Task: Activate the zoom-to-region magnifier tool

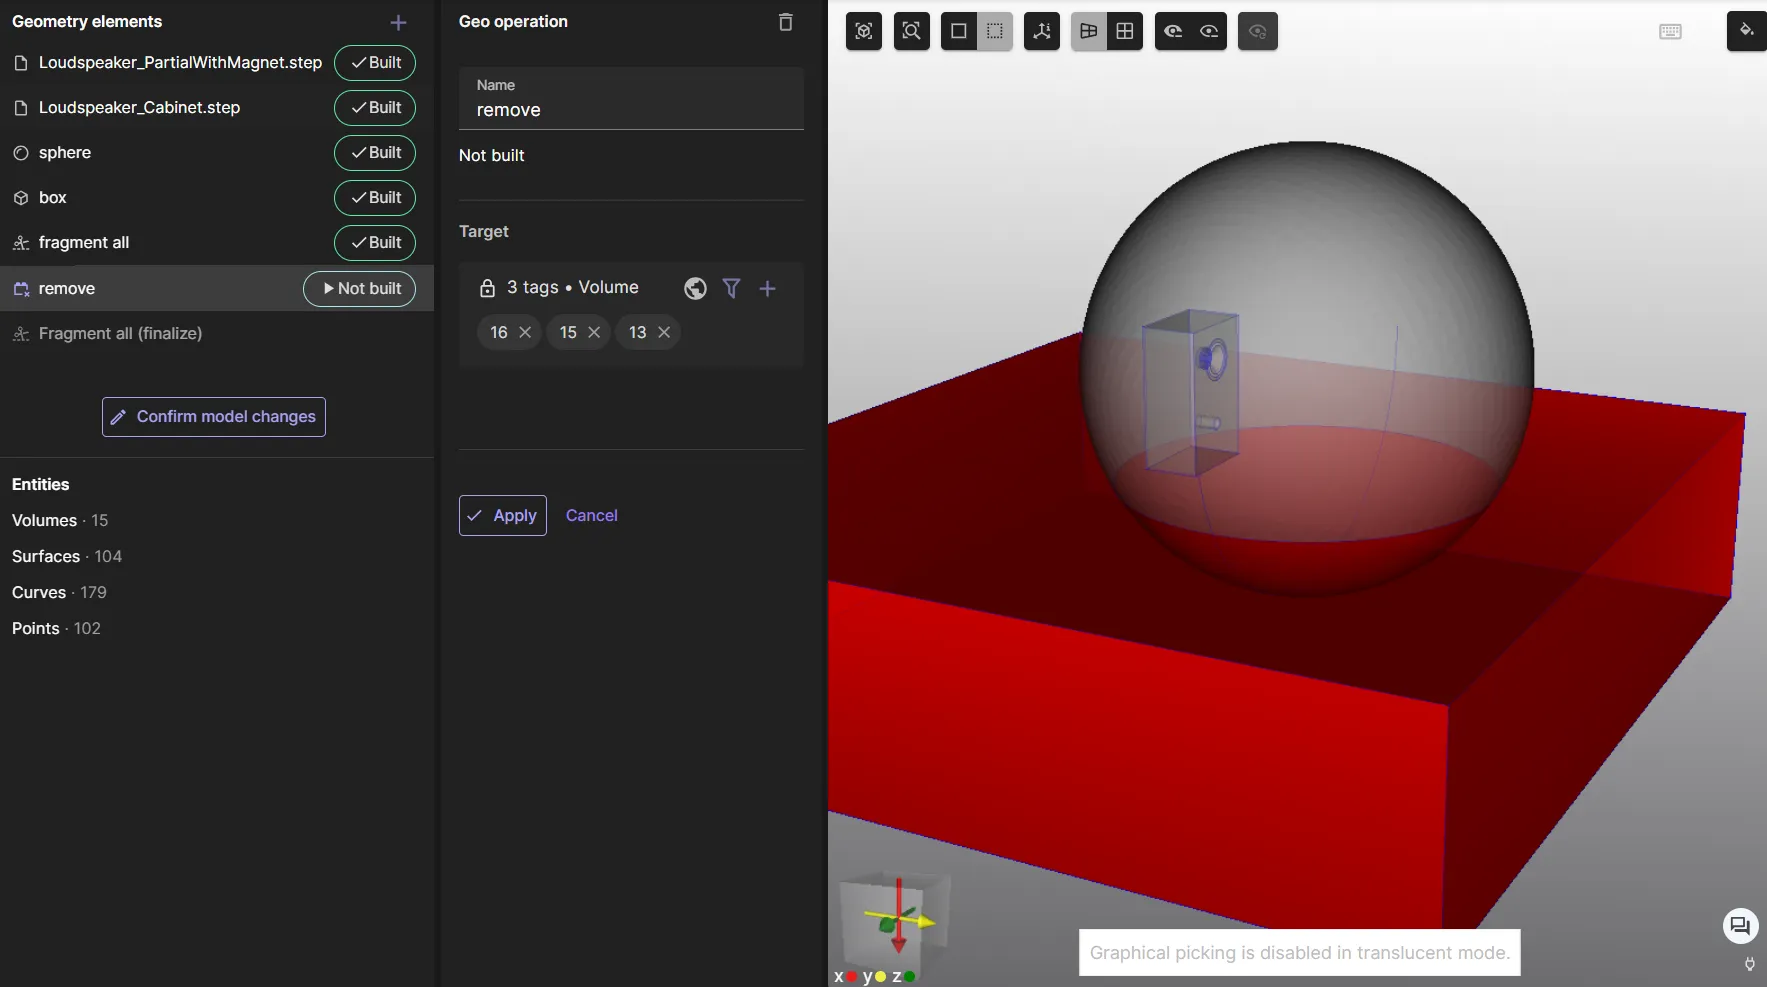Action: click(911, 31)
